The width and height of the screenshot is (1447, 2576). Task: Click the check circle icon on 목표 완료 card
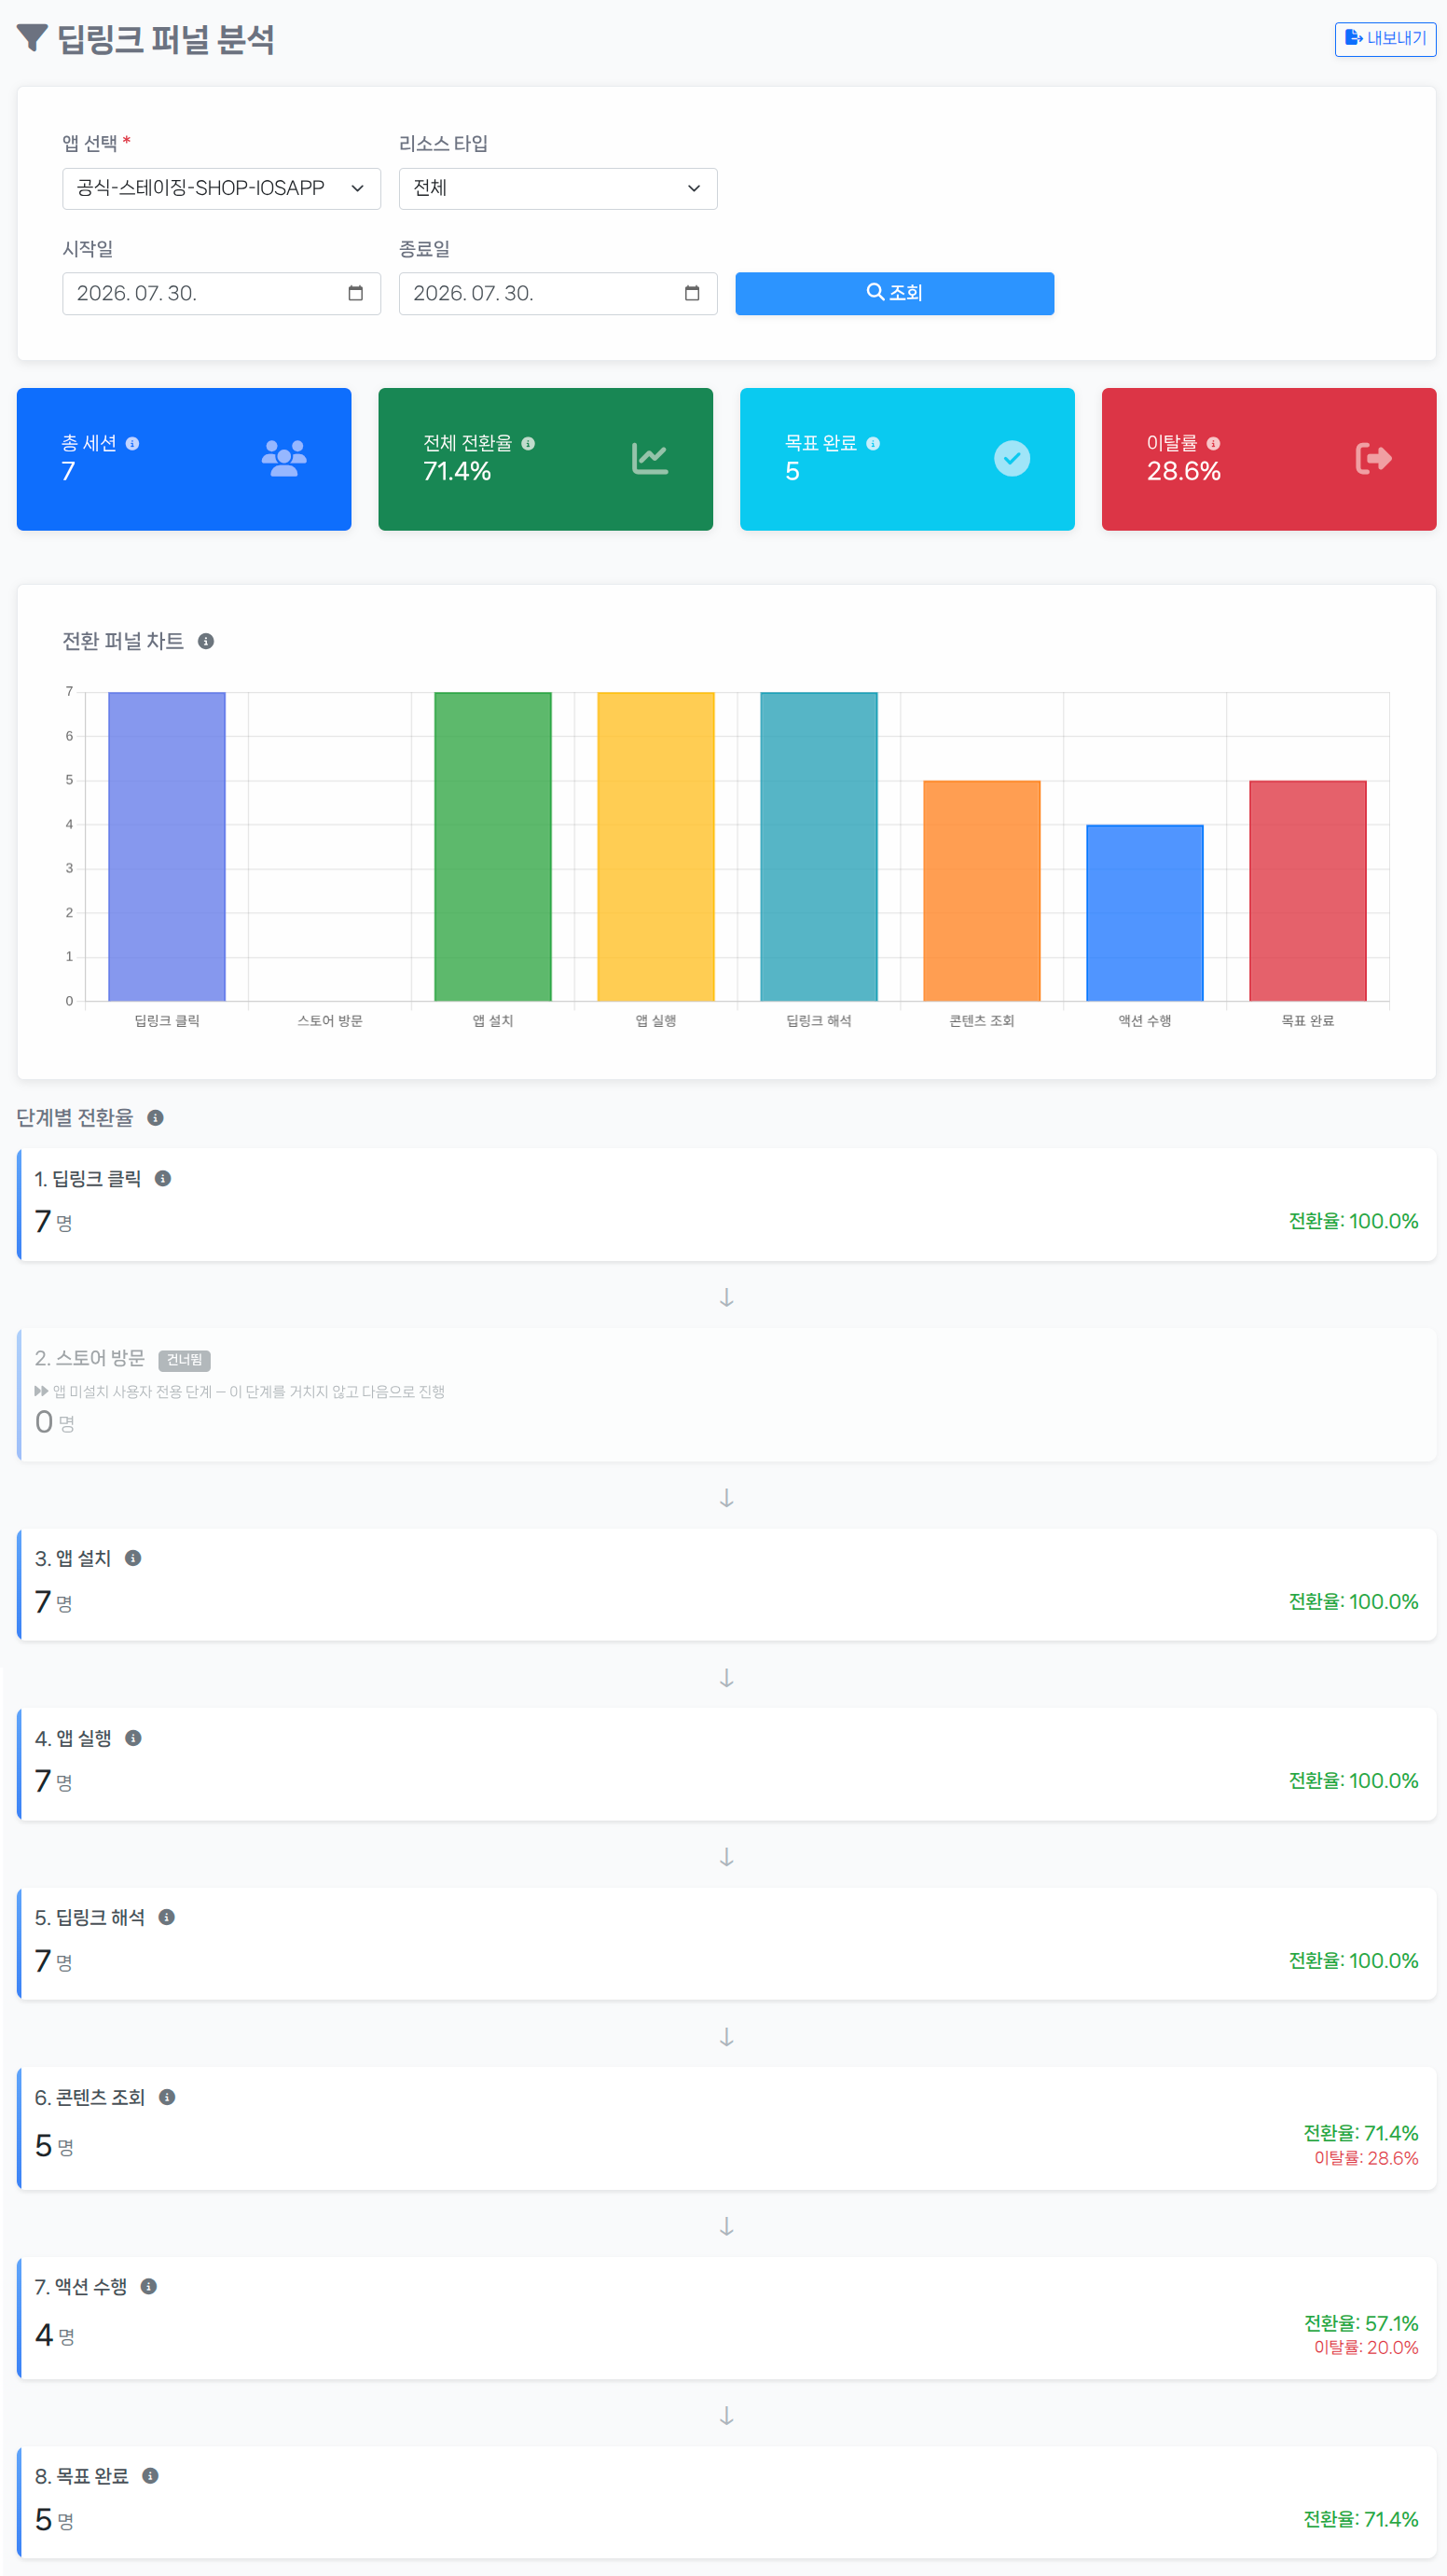pyautogui.click(x=1012, y=458)
